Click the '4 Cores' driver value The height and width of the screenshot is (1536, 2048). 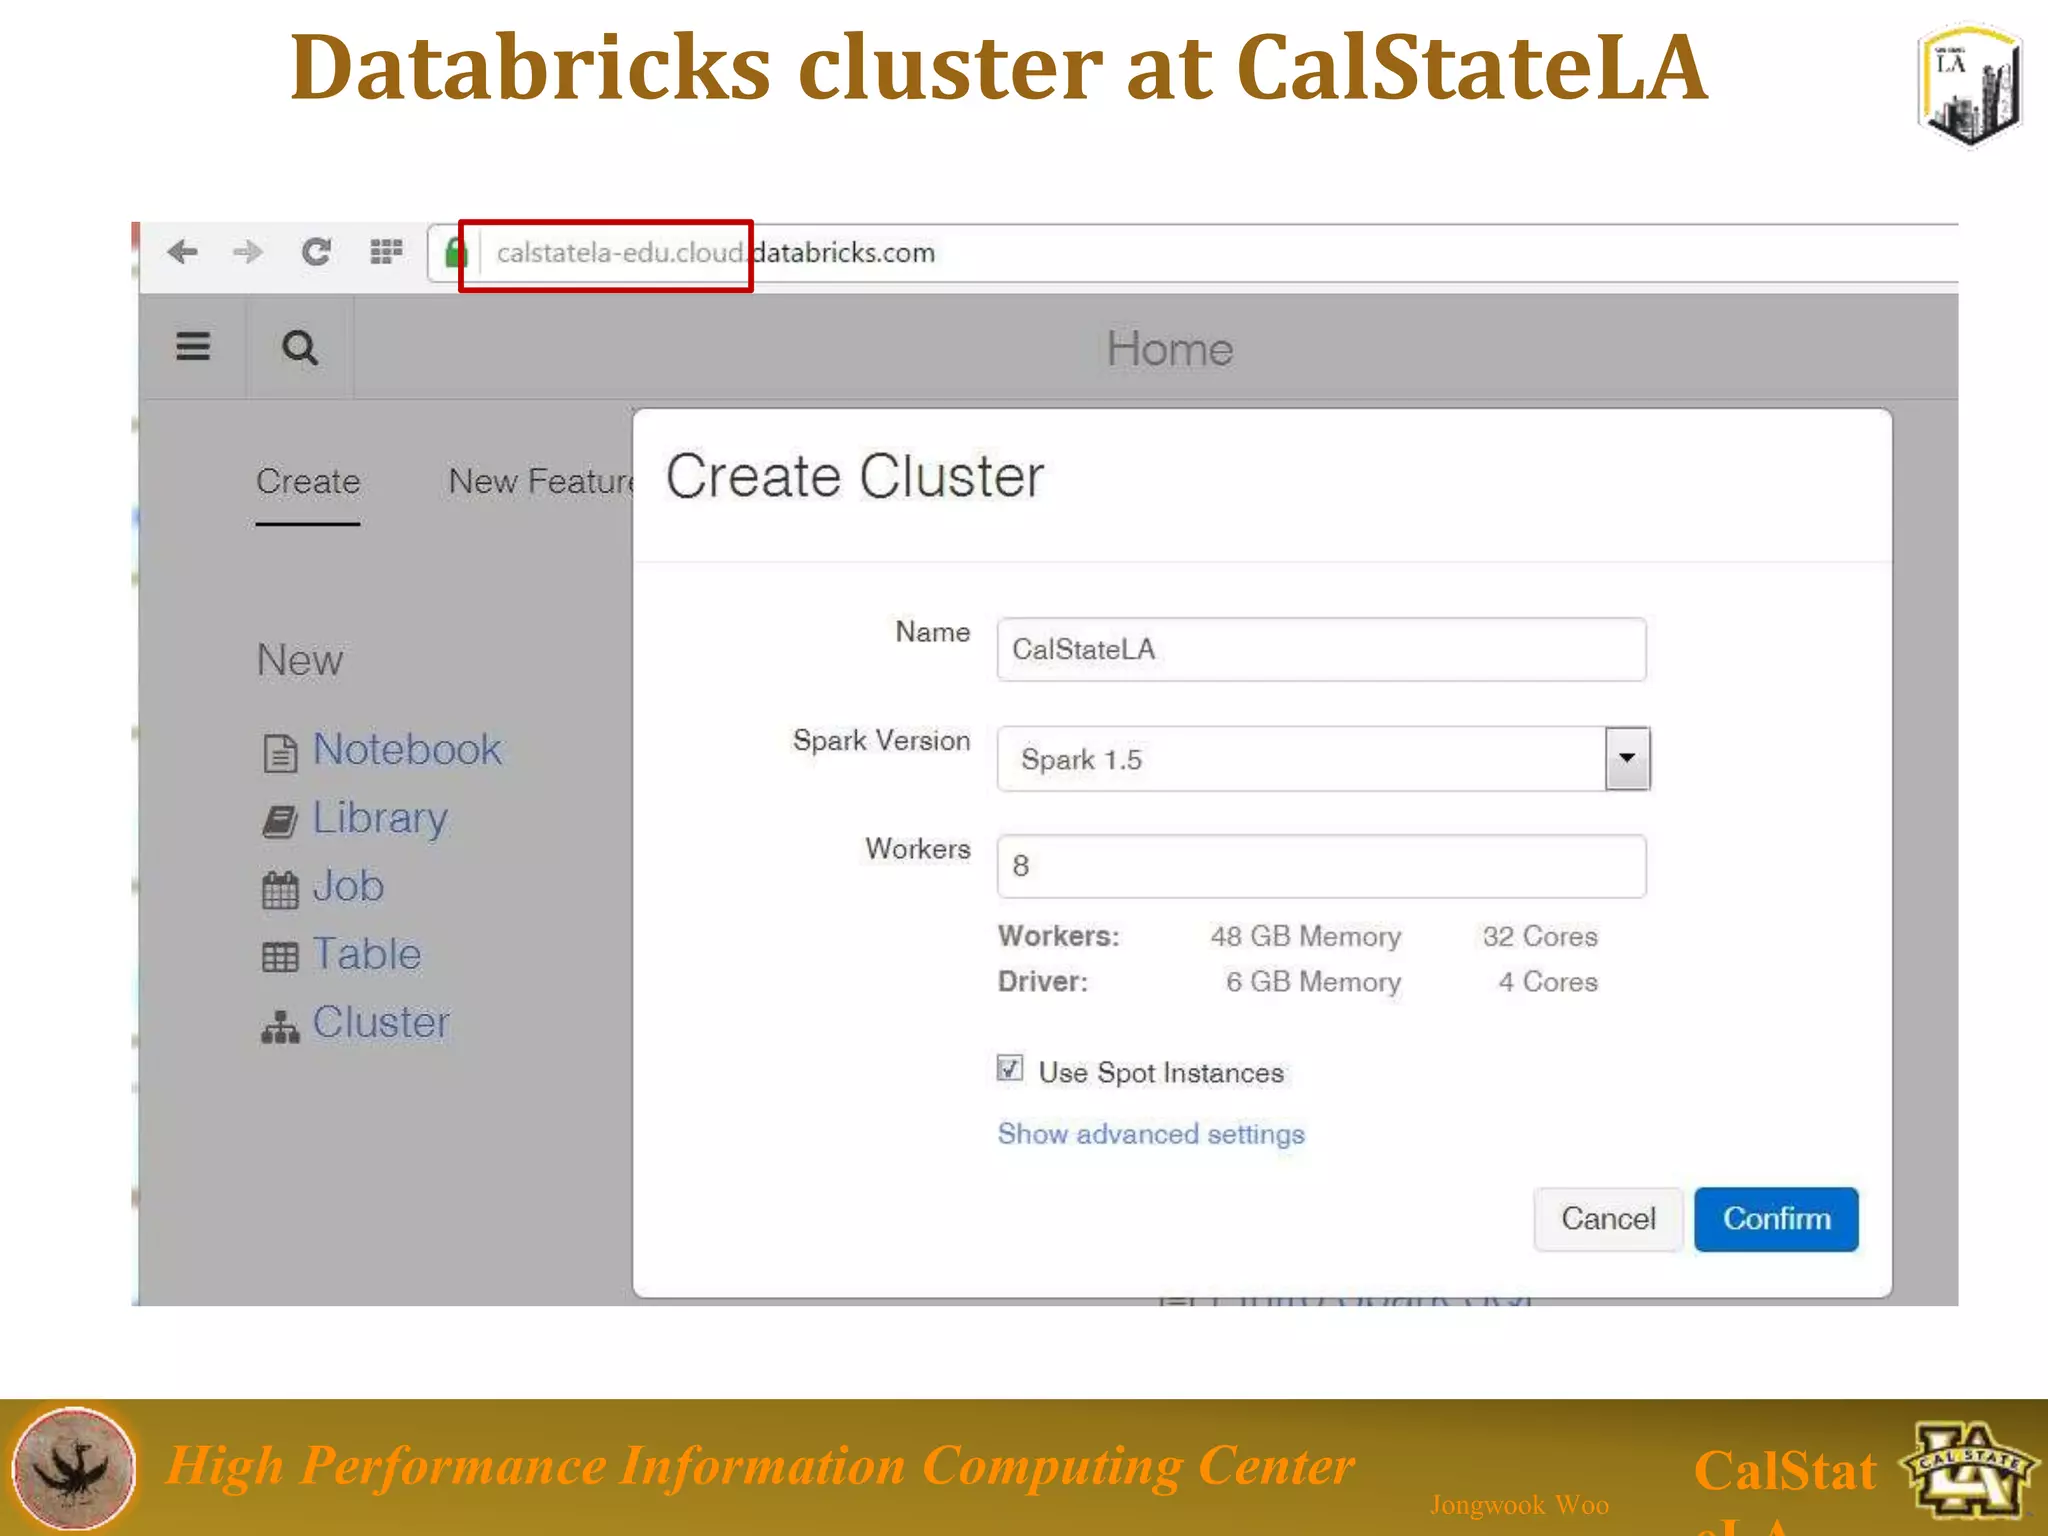click(1548, 982)
